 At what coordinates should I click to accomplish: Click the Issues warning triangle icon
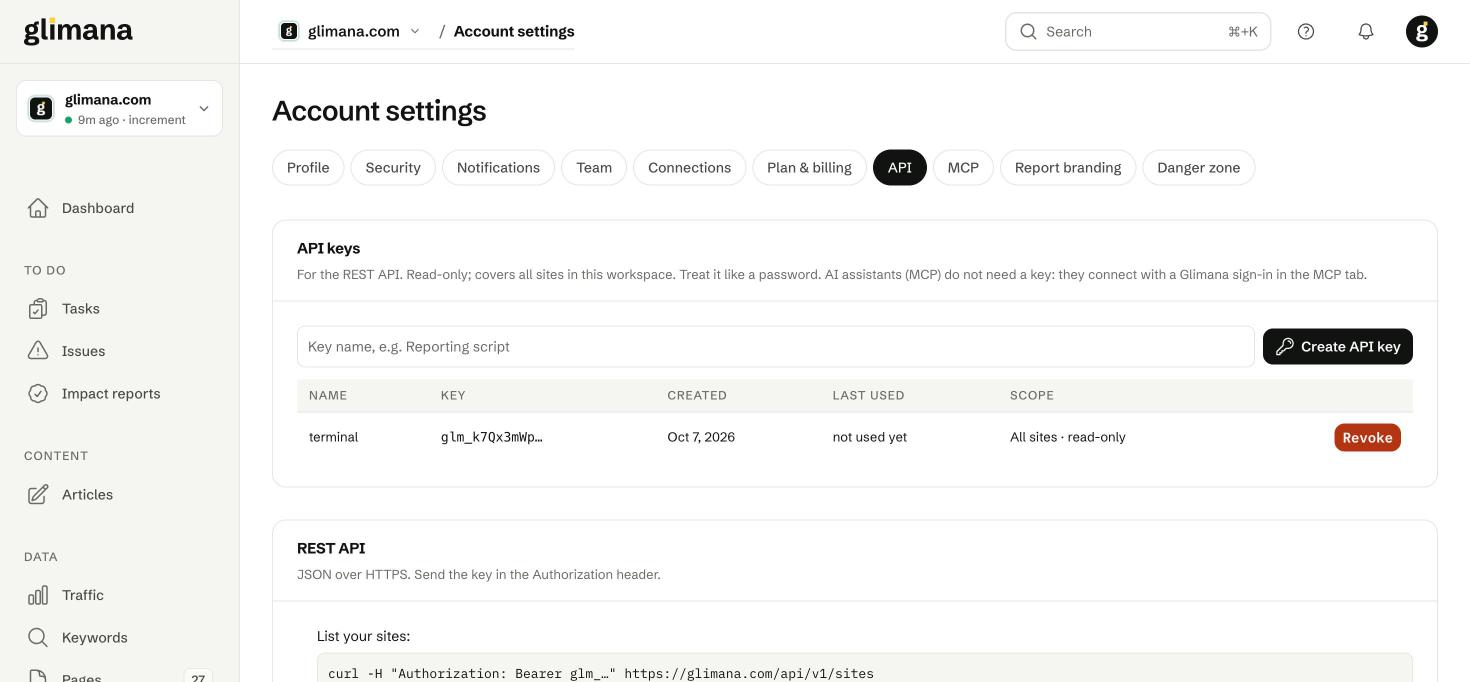38,351
